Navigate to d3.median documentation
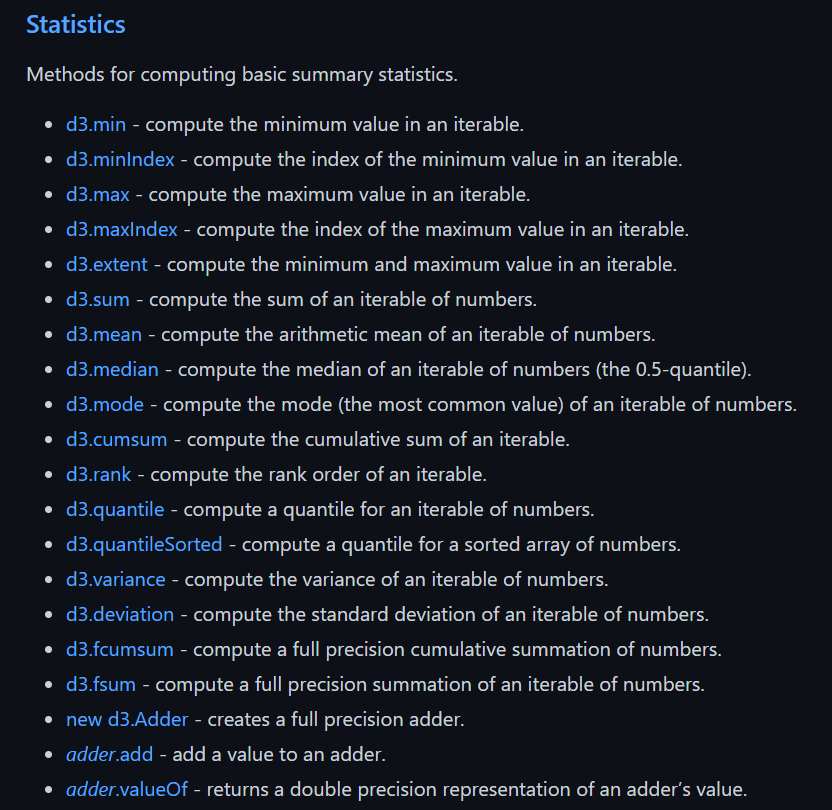This screenshot has width=832, height=810. [x=112, y=370]
